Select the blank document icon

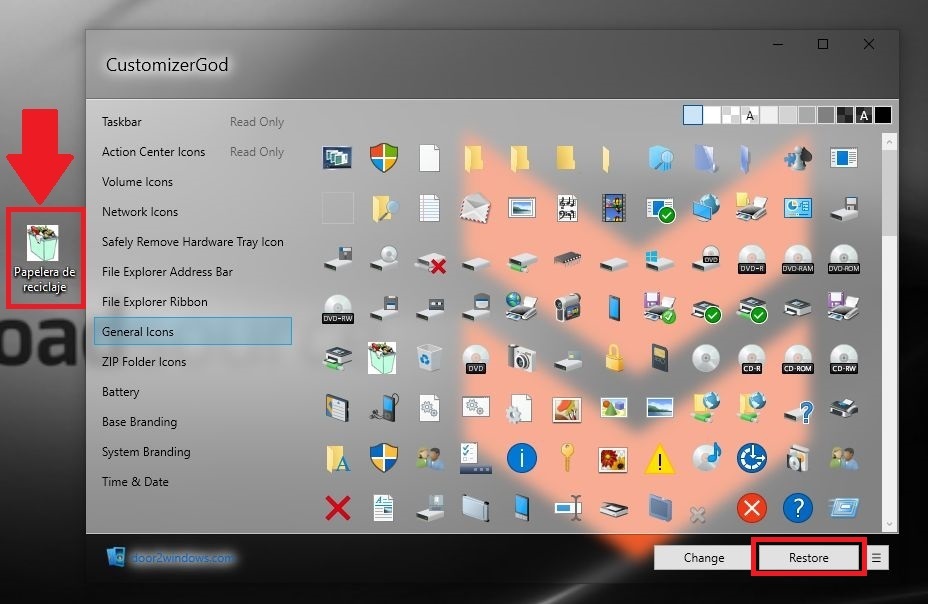coord(429,158)
